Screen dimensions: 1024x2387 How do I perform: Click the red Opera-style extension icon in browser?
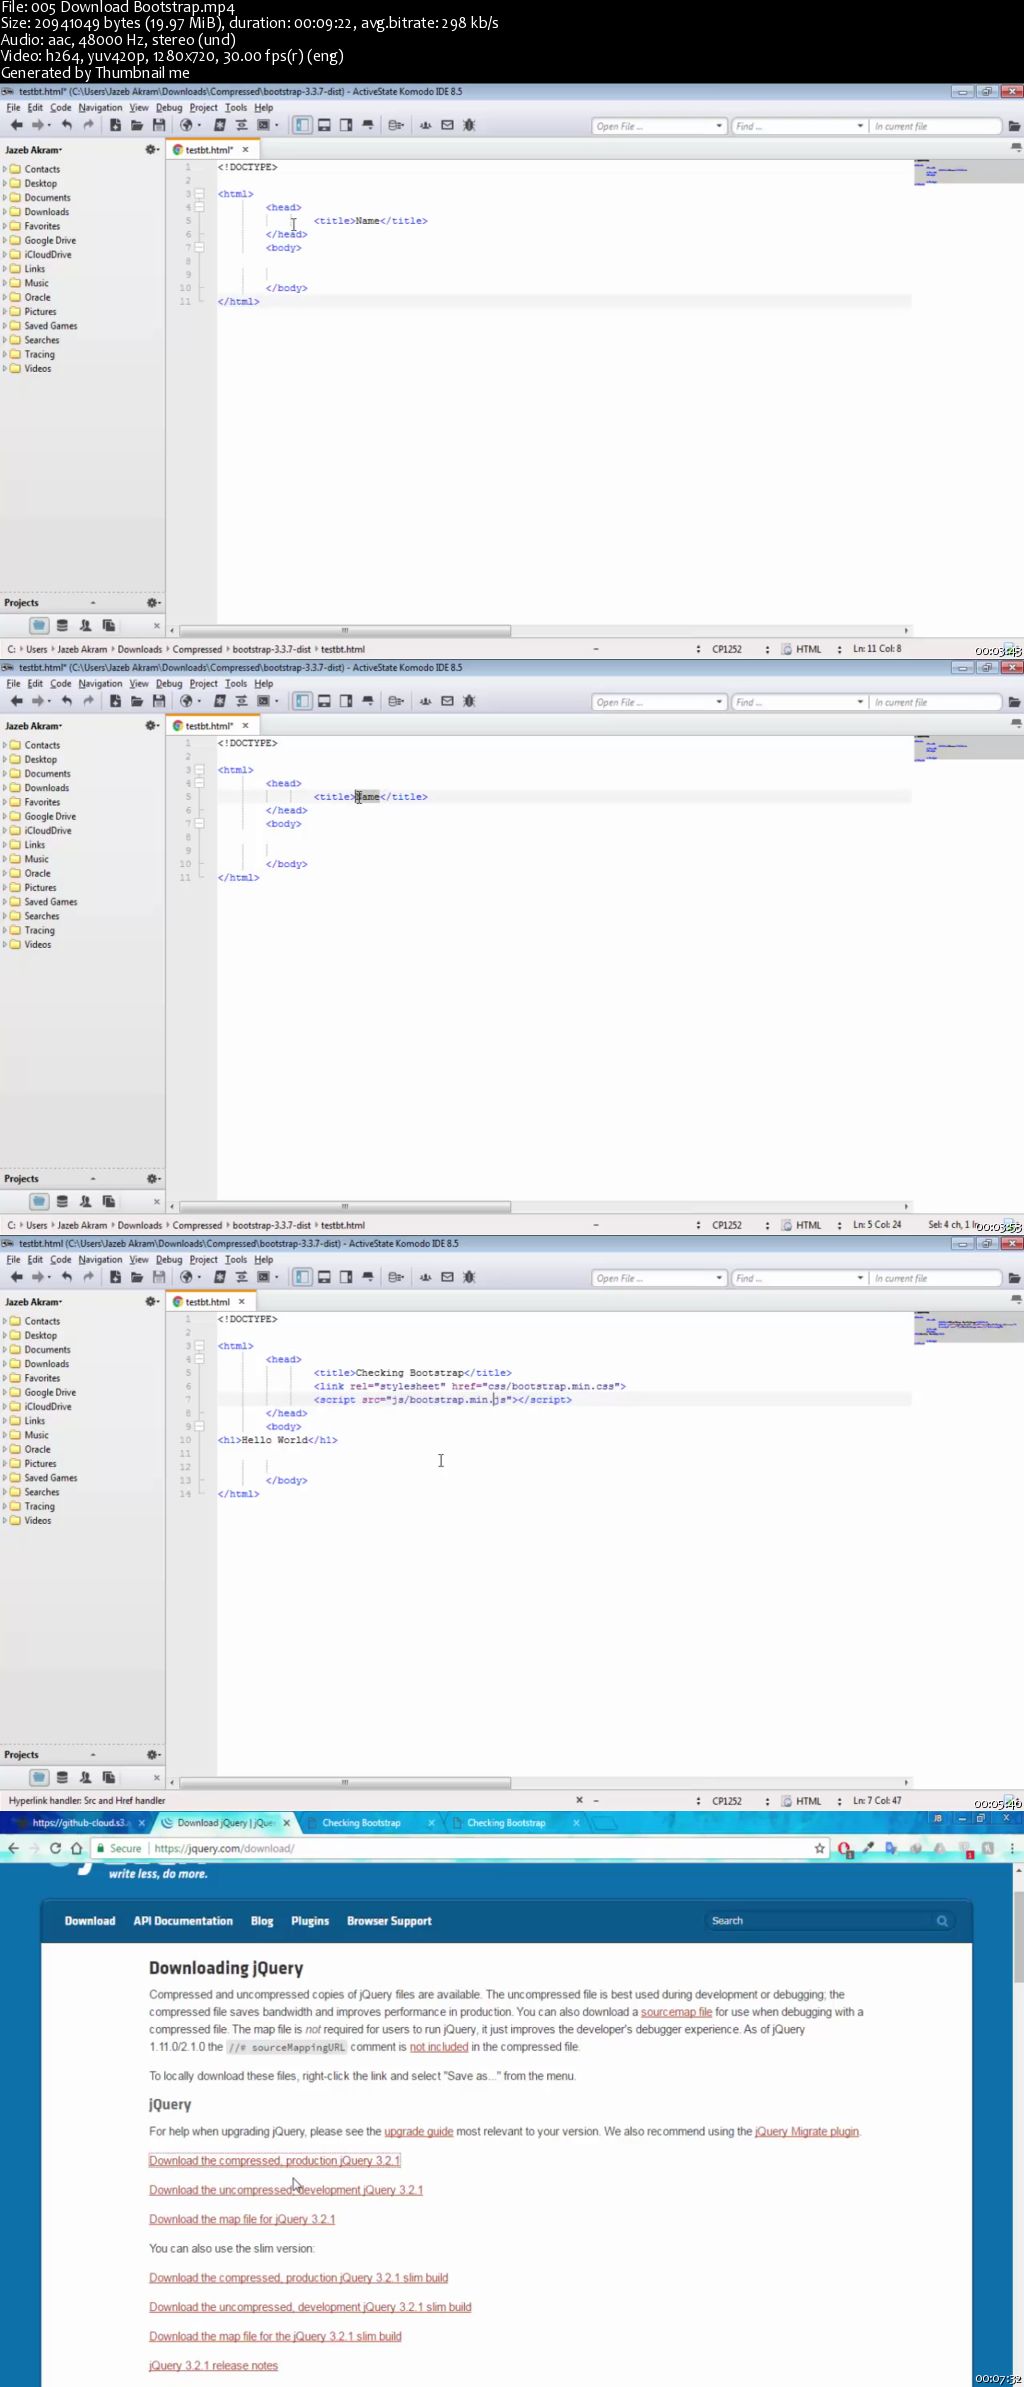[845, 1849]
